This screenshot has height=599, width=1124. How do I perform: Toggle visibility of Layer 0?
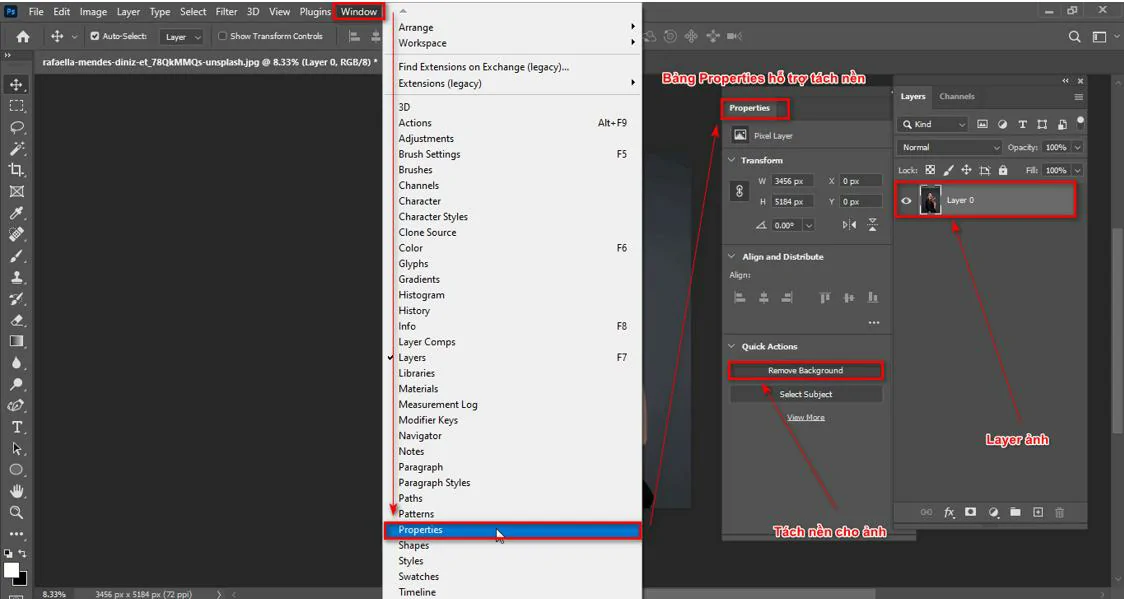906,200
